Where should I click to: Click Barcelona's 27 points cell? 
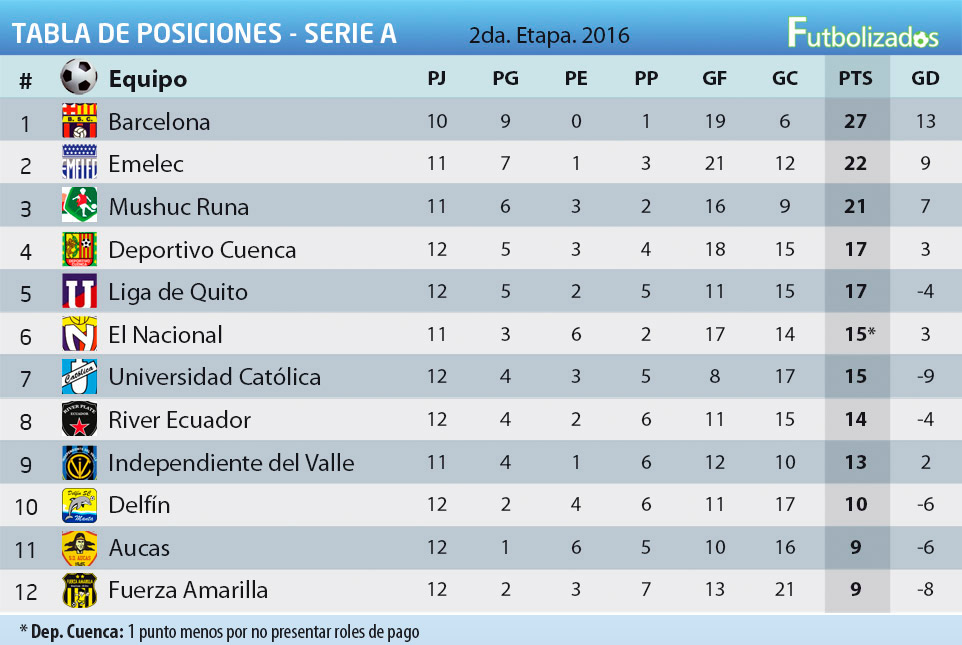(x=855, y=122)
